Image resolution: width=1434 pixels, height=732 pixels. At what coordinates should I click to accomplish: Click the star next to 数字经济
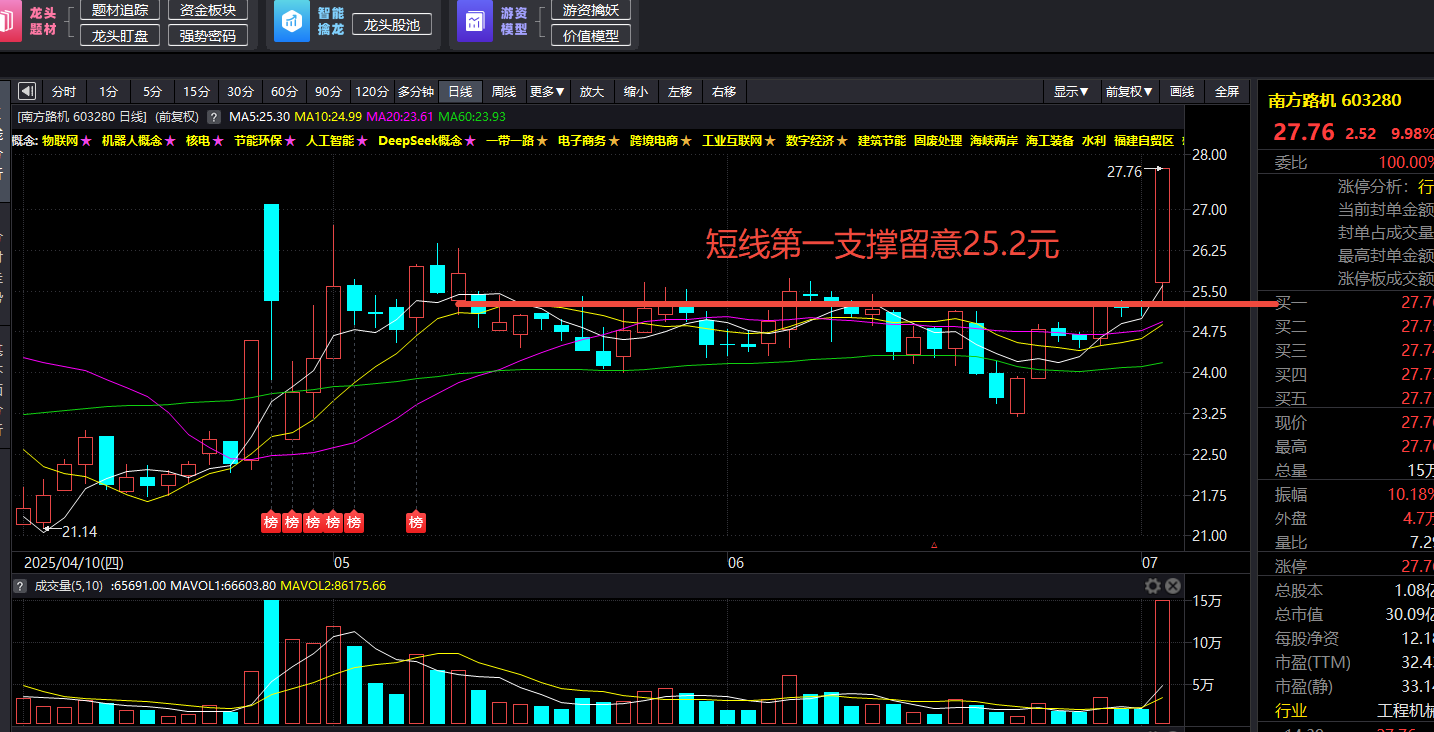click(842, 141)
